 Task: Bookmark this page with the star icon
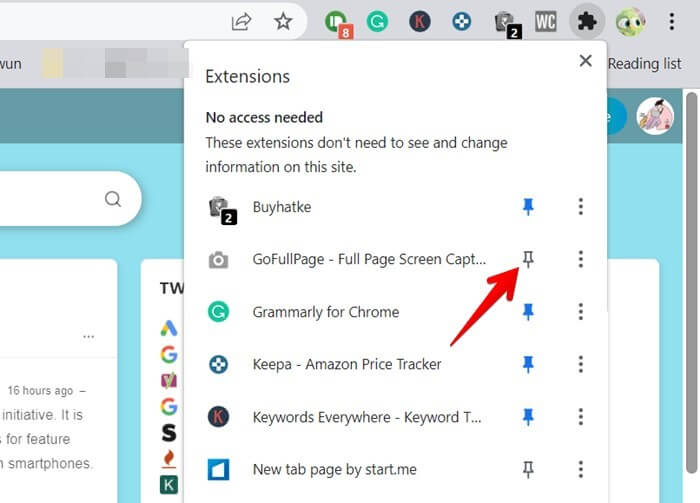tap(283, 21)
